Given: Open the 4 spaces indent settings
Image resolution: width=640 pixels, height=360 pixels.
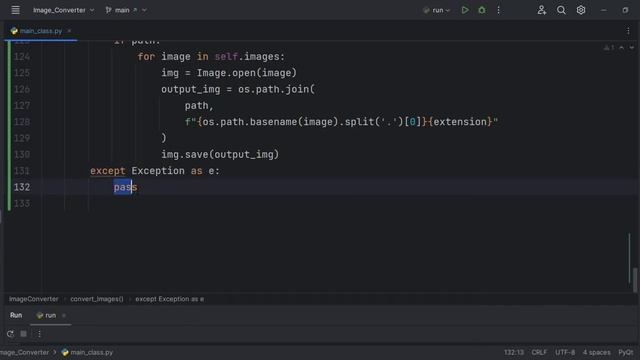Looking at the screenshot, I should (596, 352).
